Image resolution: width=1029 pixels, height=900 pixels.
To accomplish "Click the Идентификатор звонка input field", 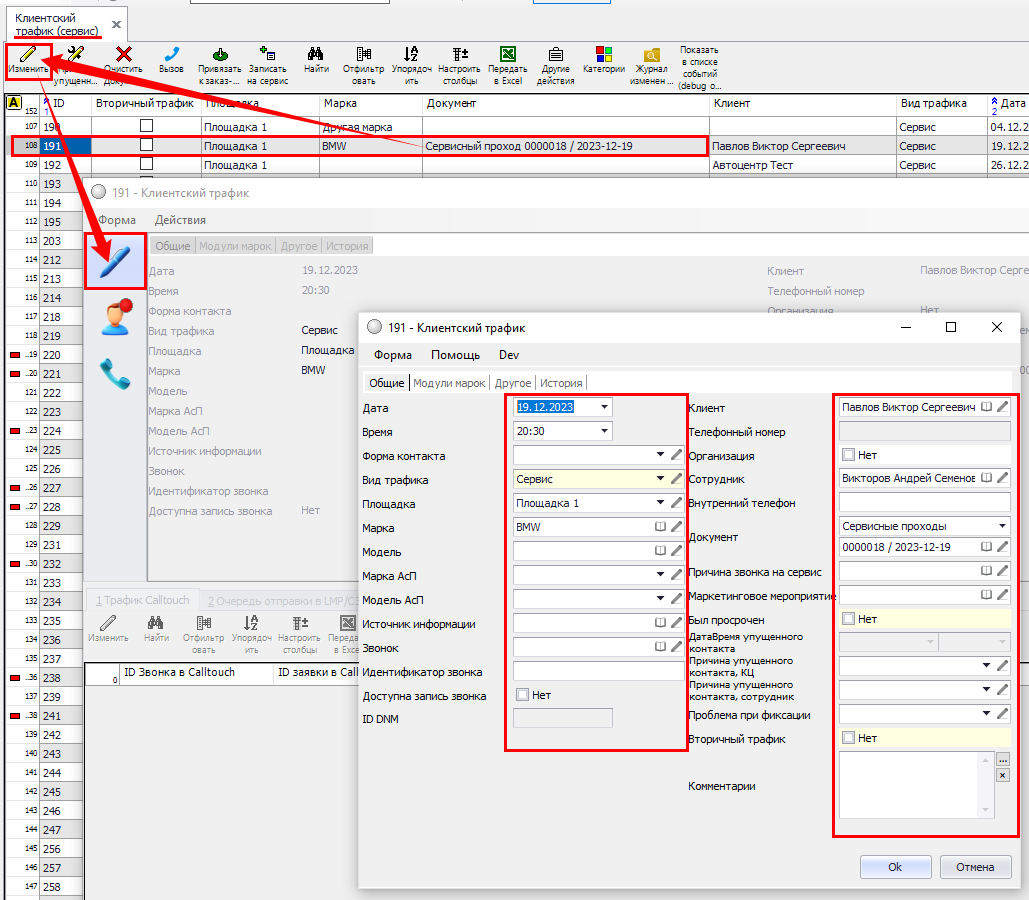I will pyautogui.click(x=597, y=672).
